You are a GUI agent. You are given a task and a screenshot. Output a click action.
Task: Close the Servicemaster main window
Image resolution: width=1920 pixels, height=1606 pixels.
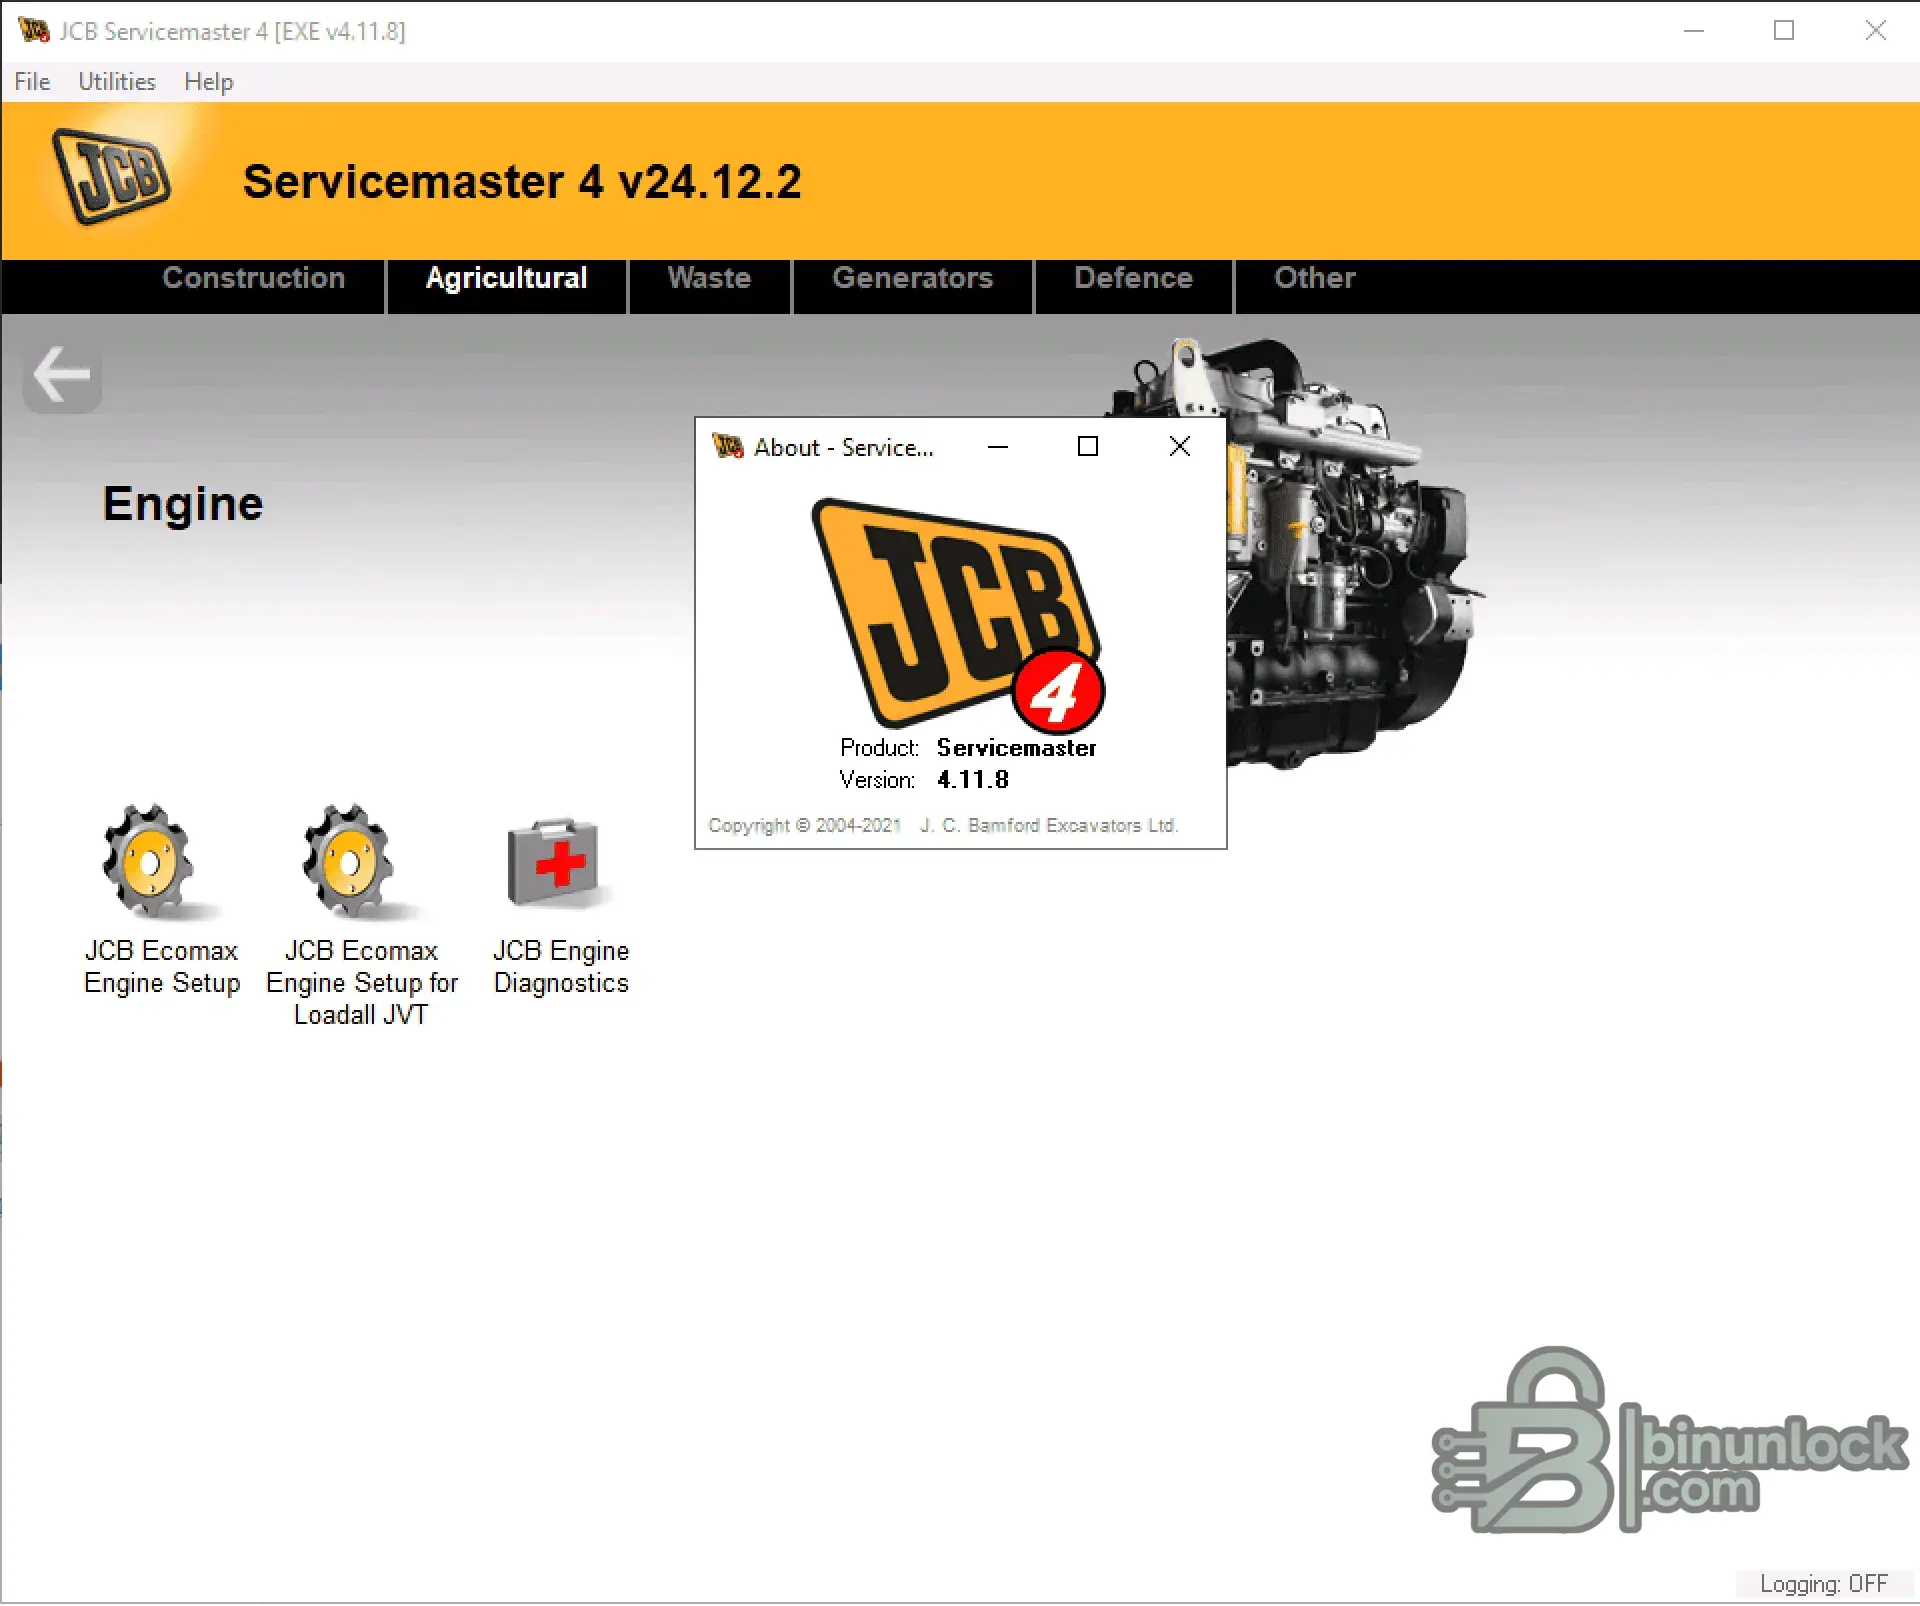[1875, 31]
